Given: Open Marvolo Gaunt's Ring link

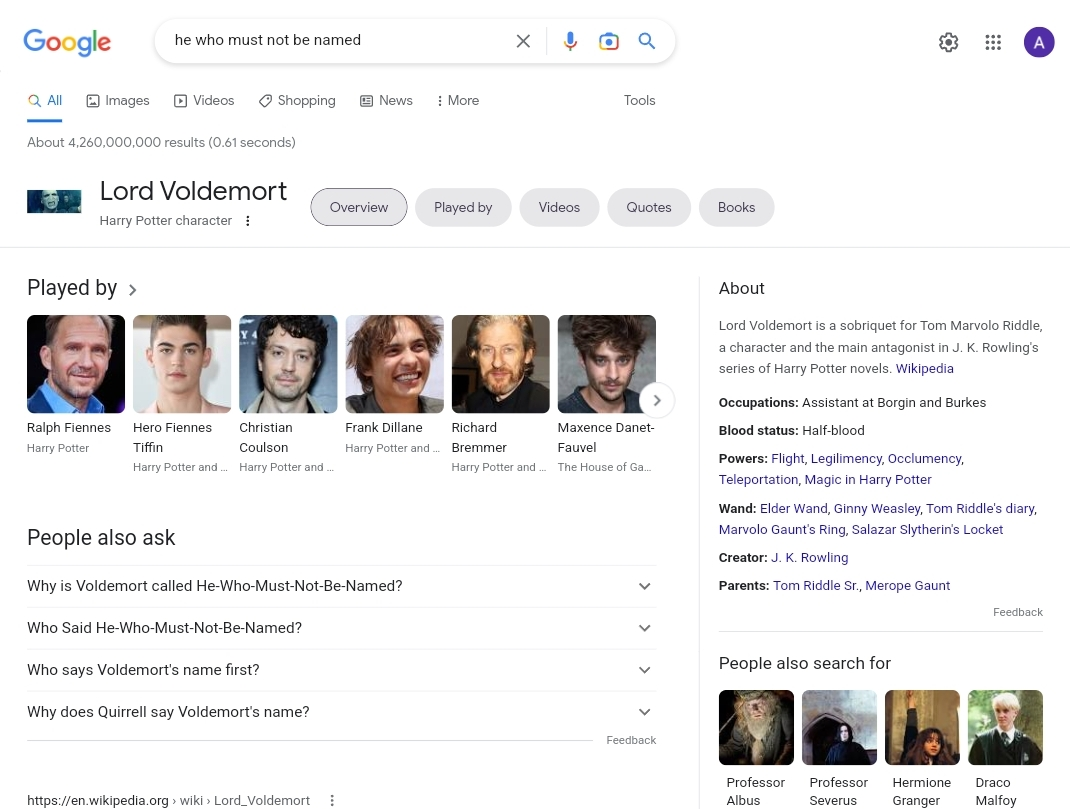Looking at the screenshot, I should click(x=782, y=529).
